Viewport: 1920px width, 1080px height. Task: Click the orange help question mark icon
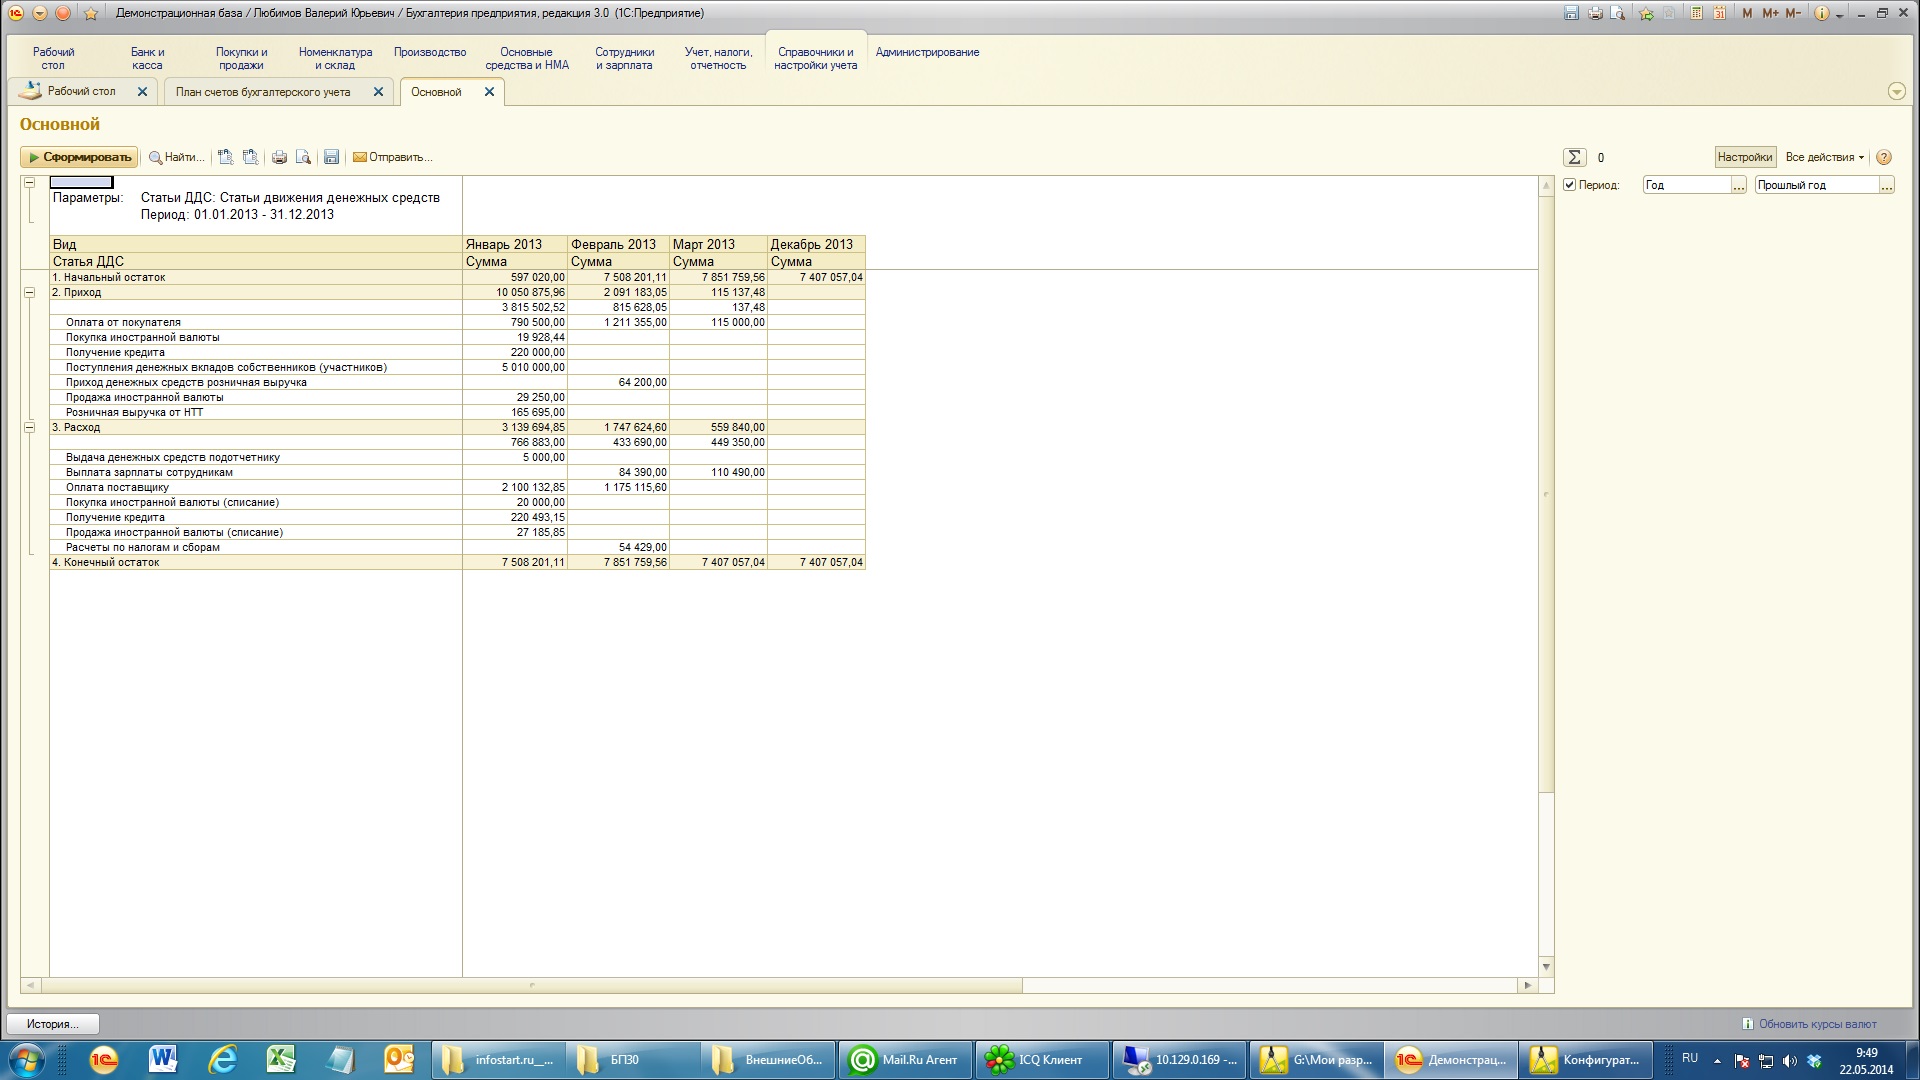1884,157
